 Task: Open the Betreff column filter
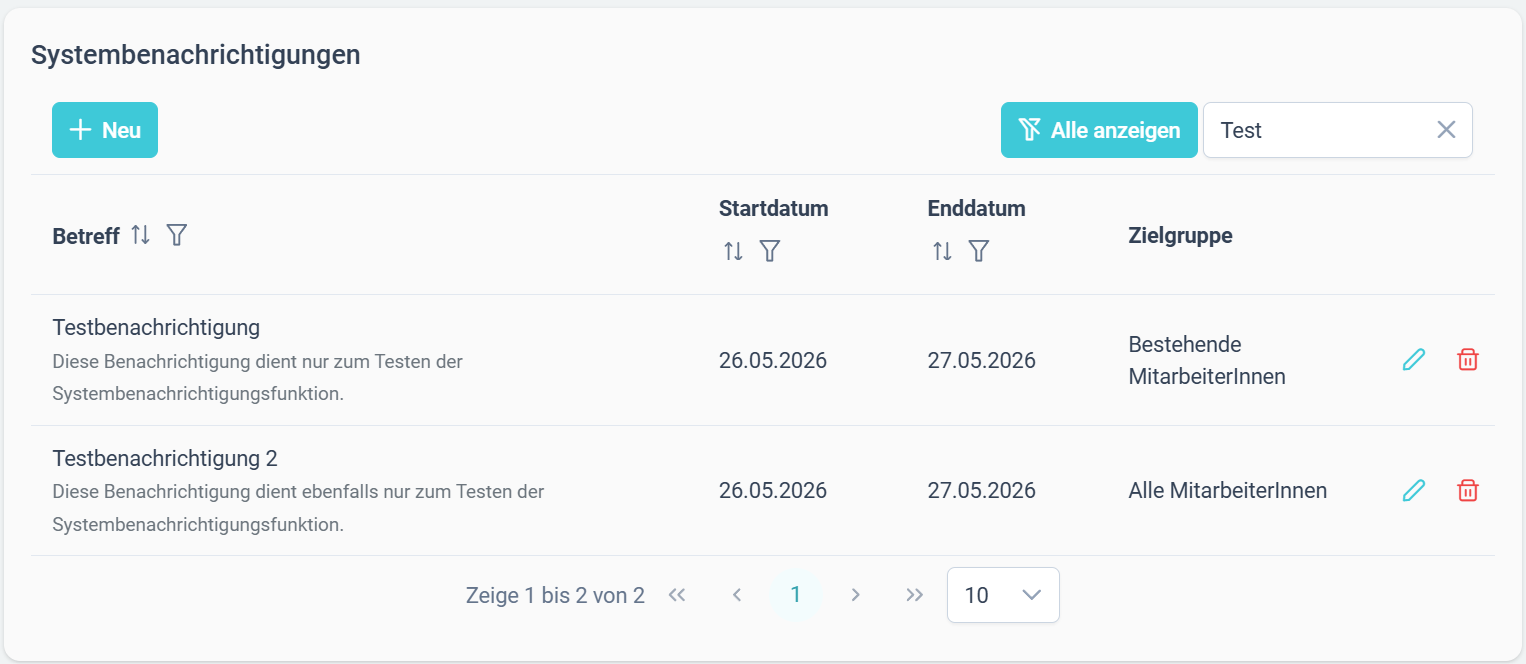tap(176, 236)
